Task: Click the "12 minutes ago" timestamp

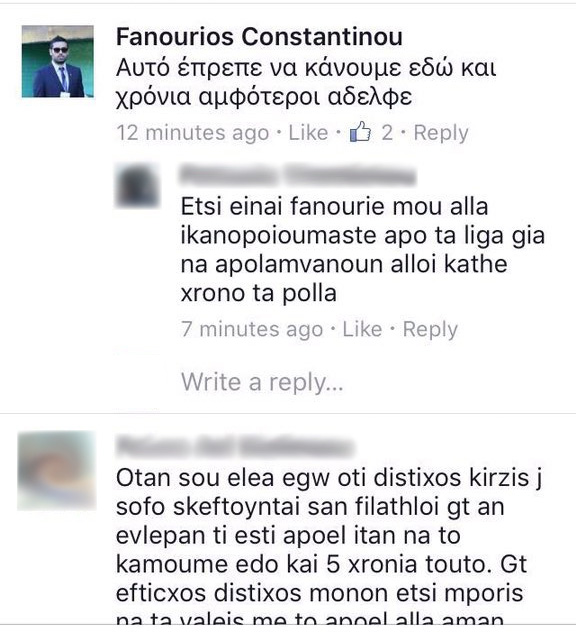Action: pos(193,133)
